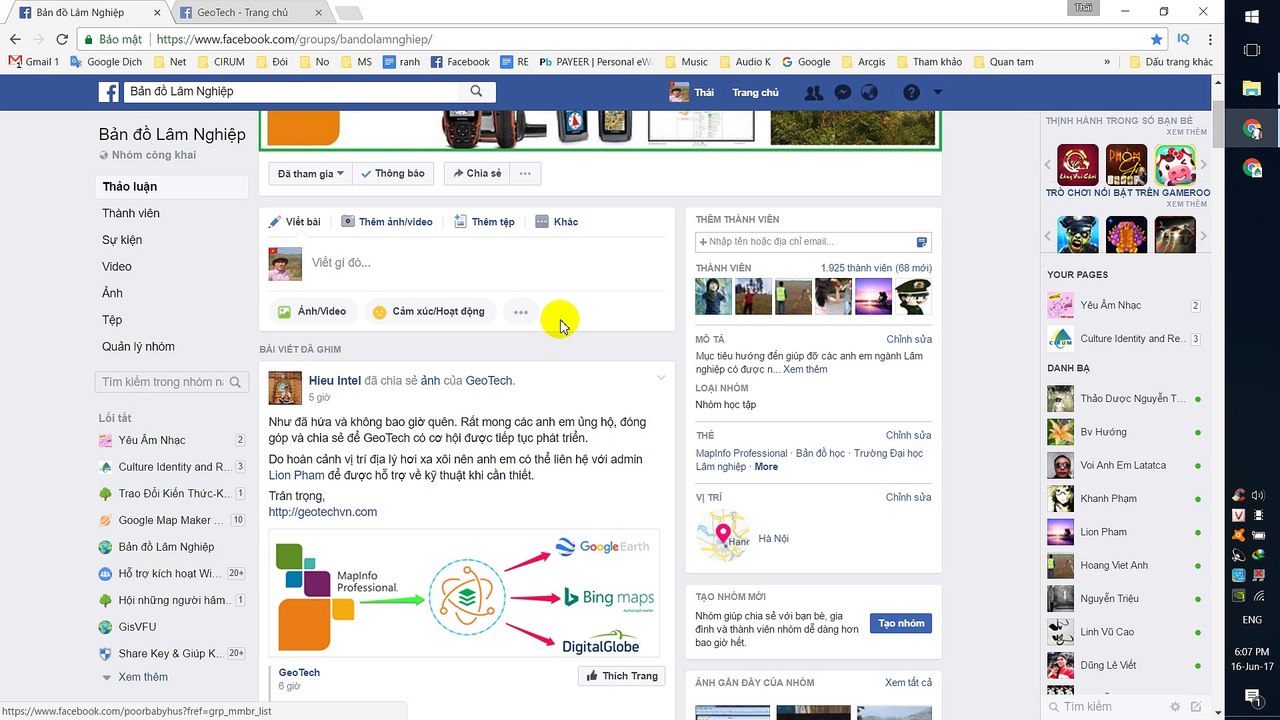This screenshot has width=1280, height=720.
Task: Click the magnifier icon in Facebook search
Action: click(476, 91)
